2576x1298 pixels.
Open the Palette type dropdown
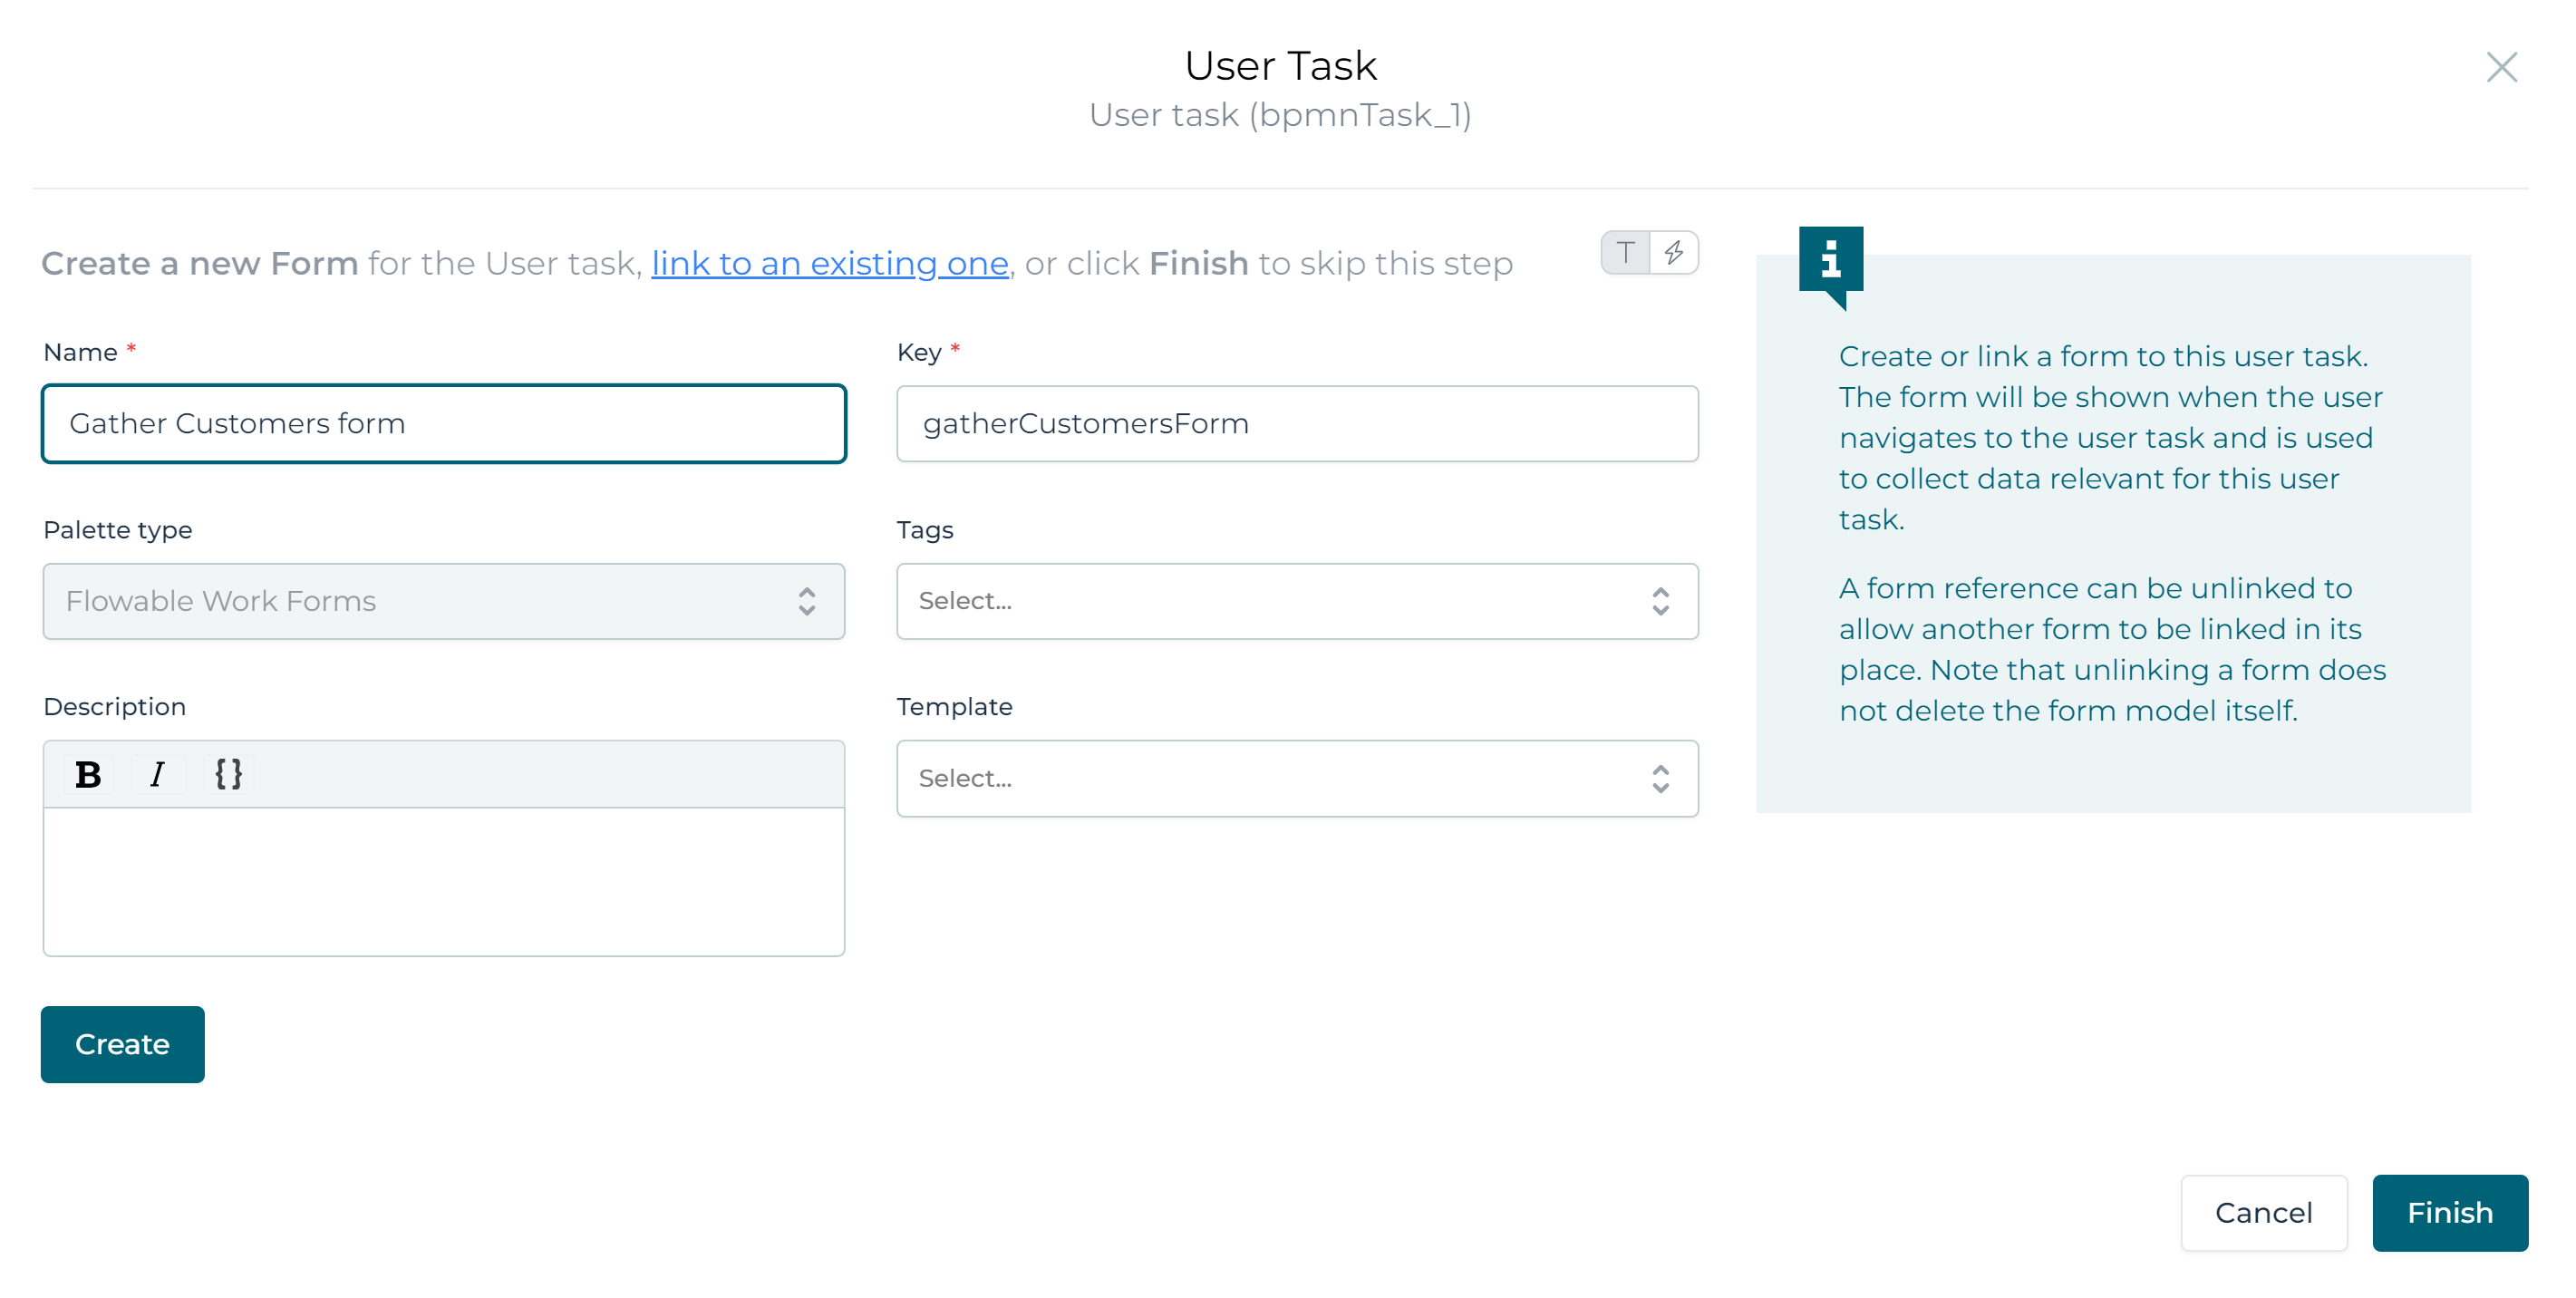[x=443, y=601]
